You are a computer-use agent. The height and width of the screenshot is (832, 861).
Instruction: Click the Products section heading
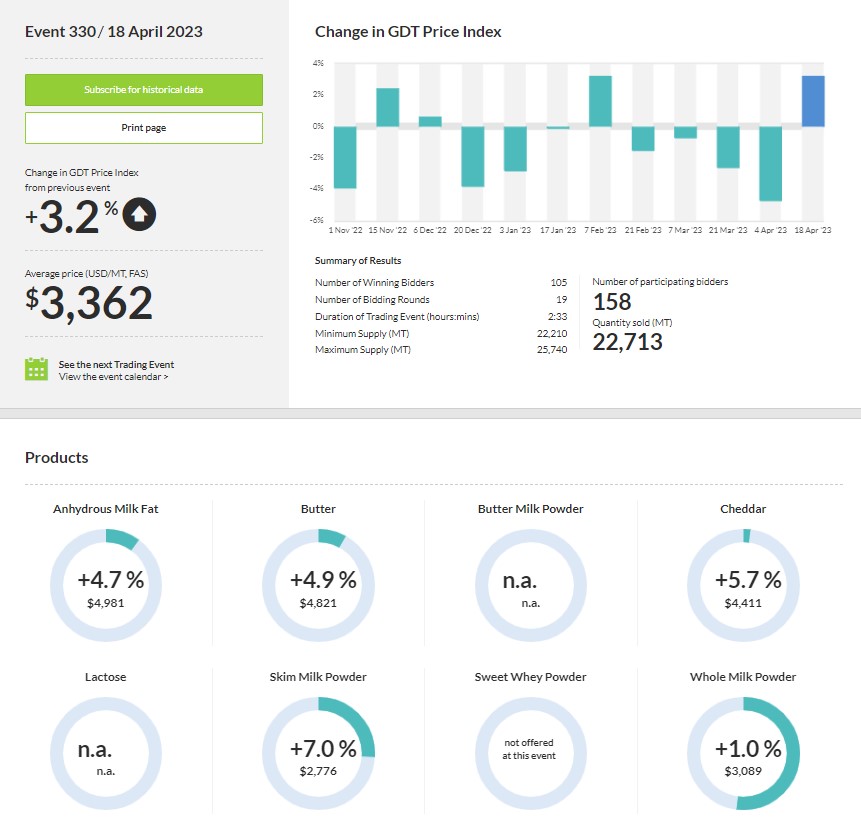57,457
